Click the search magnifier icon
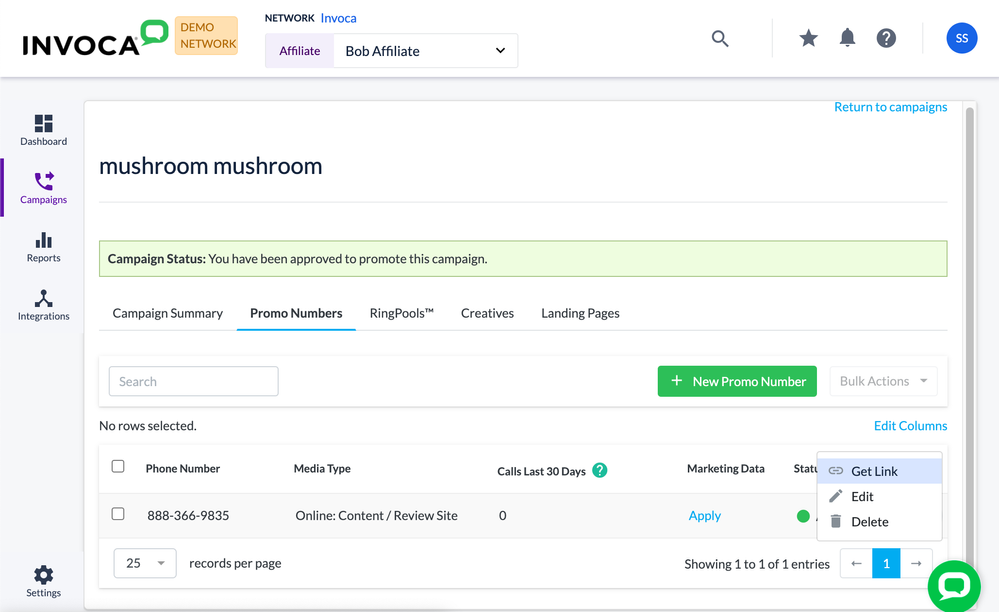The width and height of the screenshot is (999, 612). tap(720, 39)
